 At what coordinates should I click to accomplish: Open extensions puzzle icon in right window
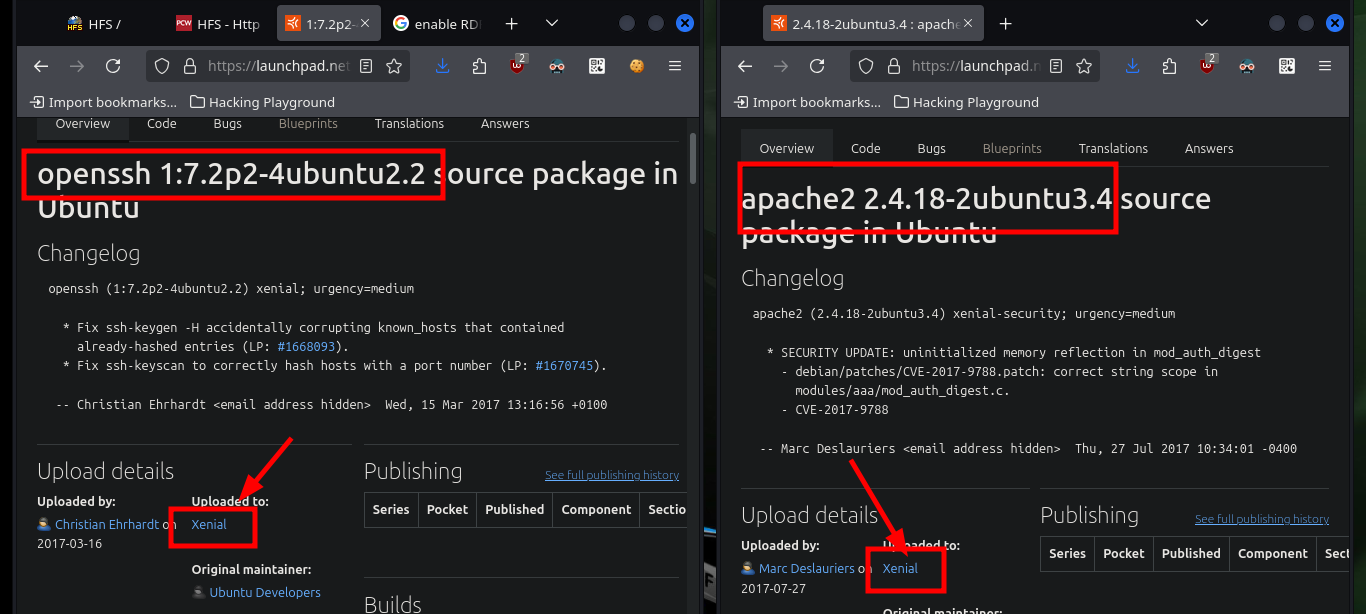pos(1169,66)
